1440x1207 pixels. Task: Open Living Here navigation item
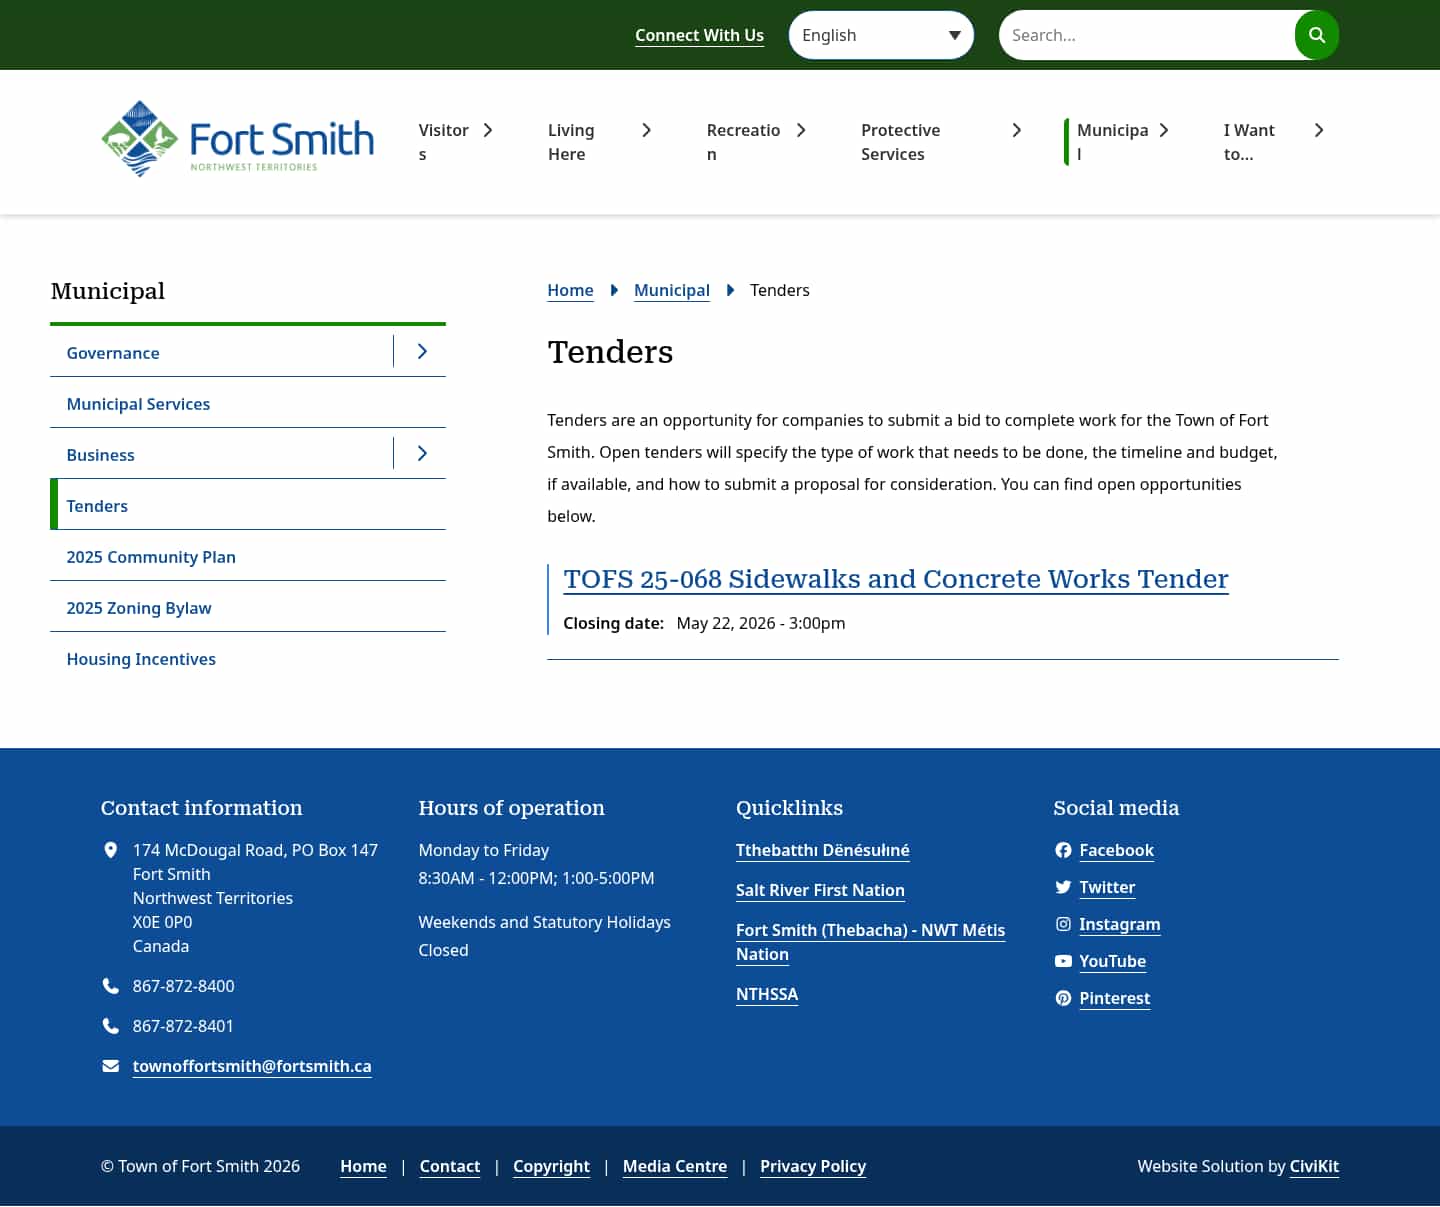[x=571, y=142]
